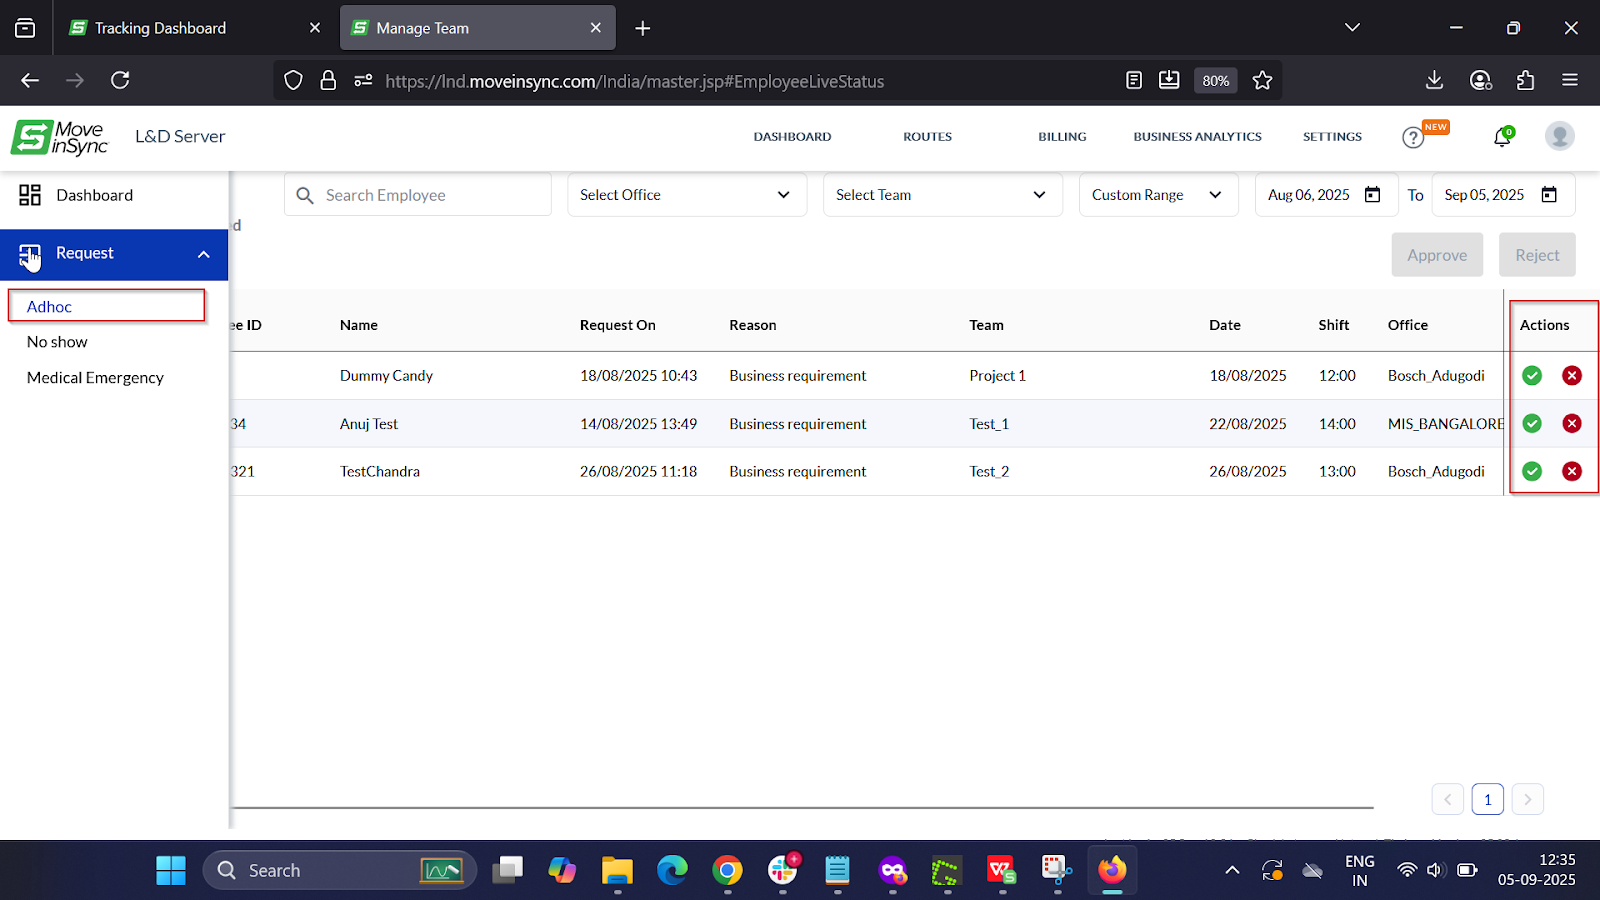Open the Business Analytics menu
Image resolution: width=1600 pixels, height=900 pixels.
point(1197,137)
